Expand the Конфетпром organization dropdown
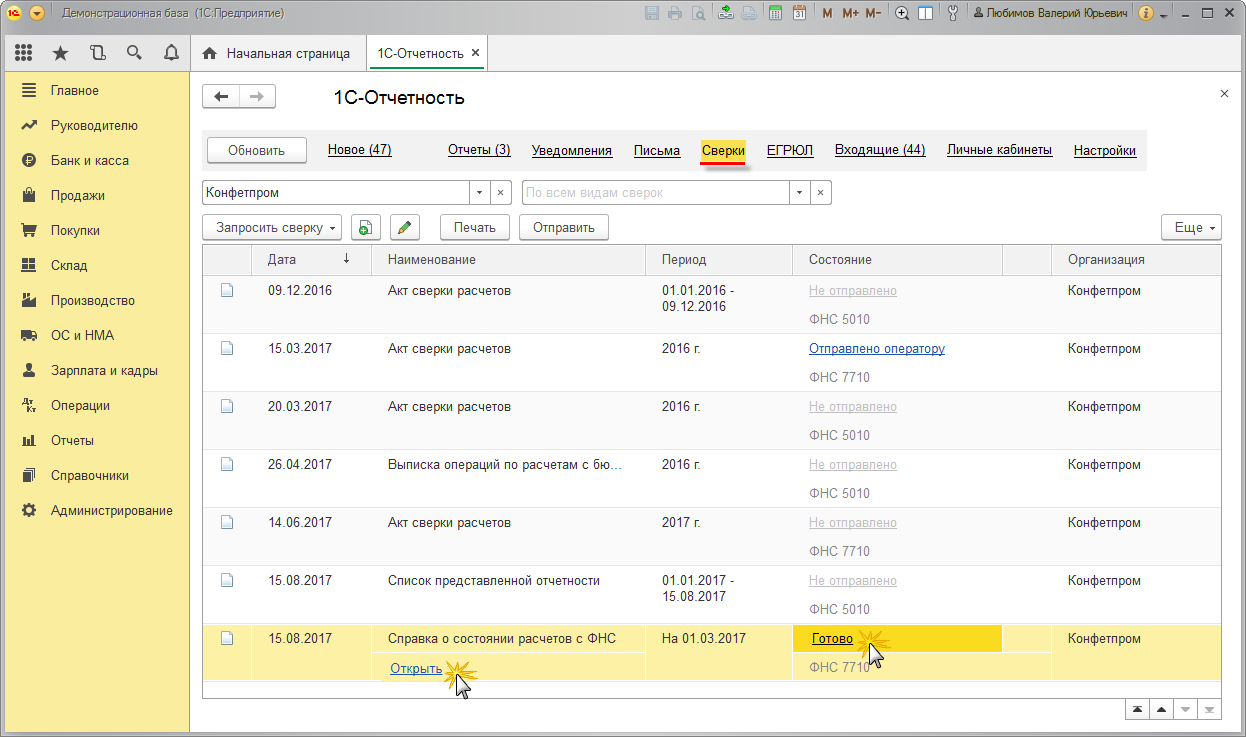This screenshot has height=737, width=1246. [479, 193]
